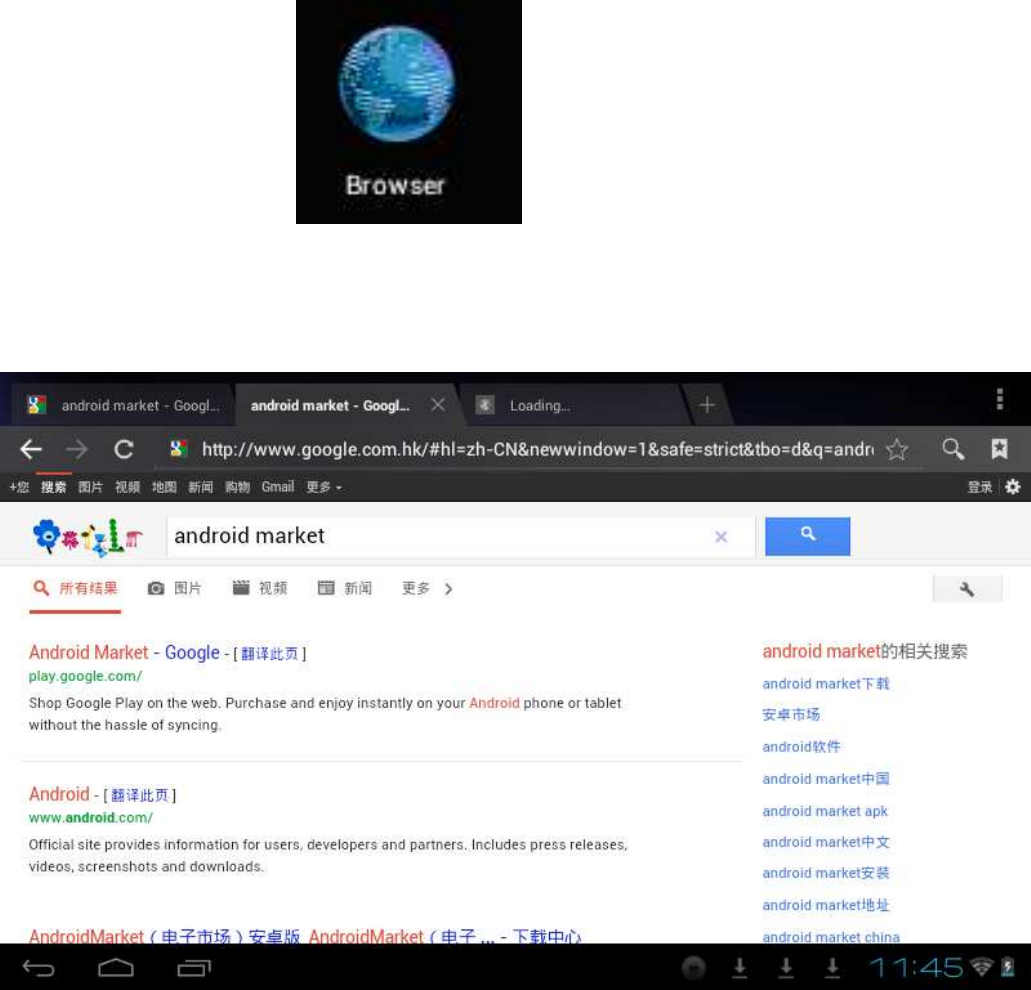Select related search android market apk
This screenshot has width=1031, height=990.
pyautogui.click(x=825, y=811)
